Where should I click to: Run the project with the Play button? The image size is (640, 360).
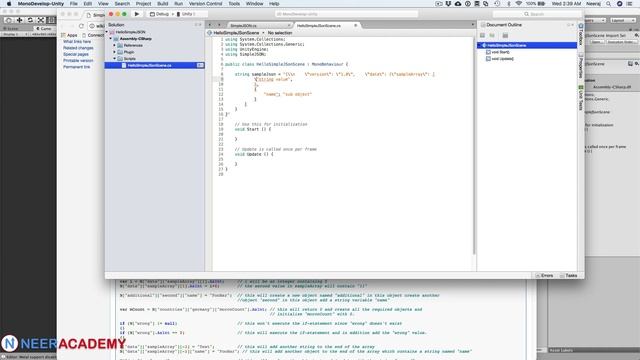[137, 14]
